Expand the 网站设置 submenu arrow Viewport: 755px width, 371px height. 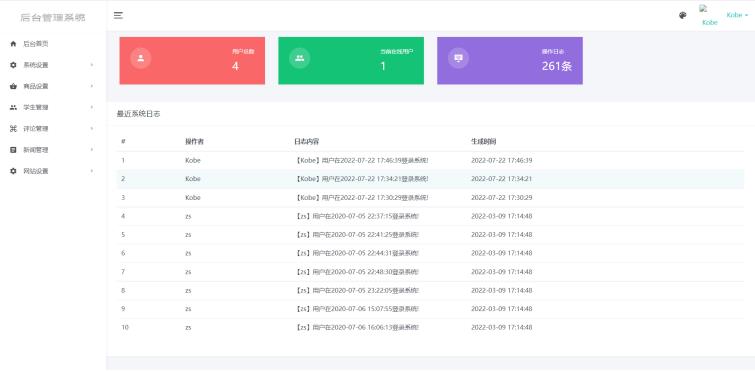tap(91, 171)
